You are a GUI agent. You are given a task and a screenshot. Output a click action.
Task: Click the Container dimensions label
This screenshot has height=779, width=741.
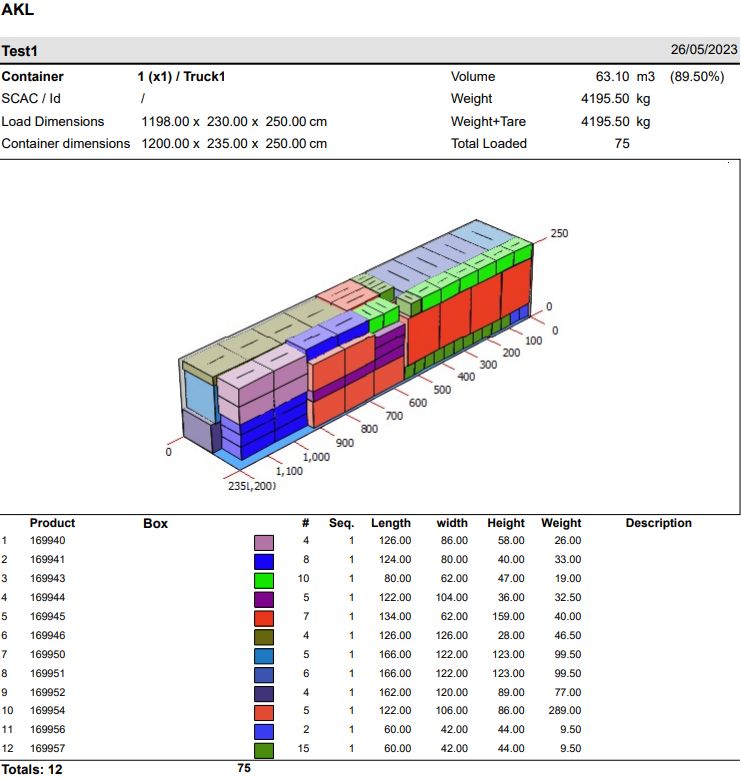pos(66,144)
